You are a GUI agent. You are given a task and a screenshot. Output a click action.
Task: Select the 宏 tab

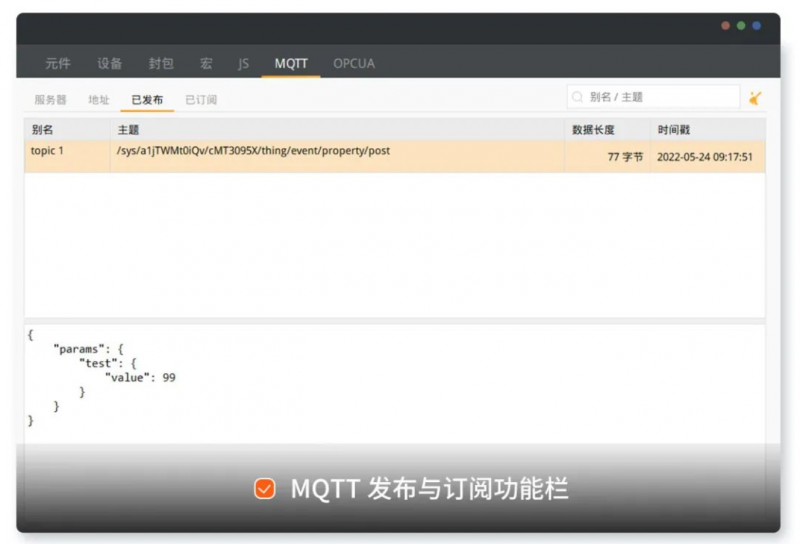tap(206, 63)
